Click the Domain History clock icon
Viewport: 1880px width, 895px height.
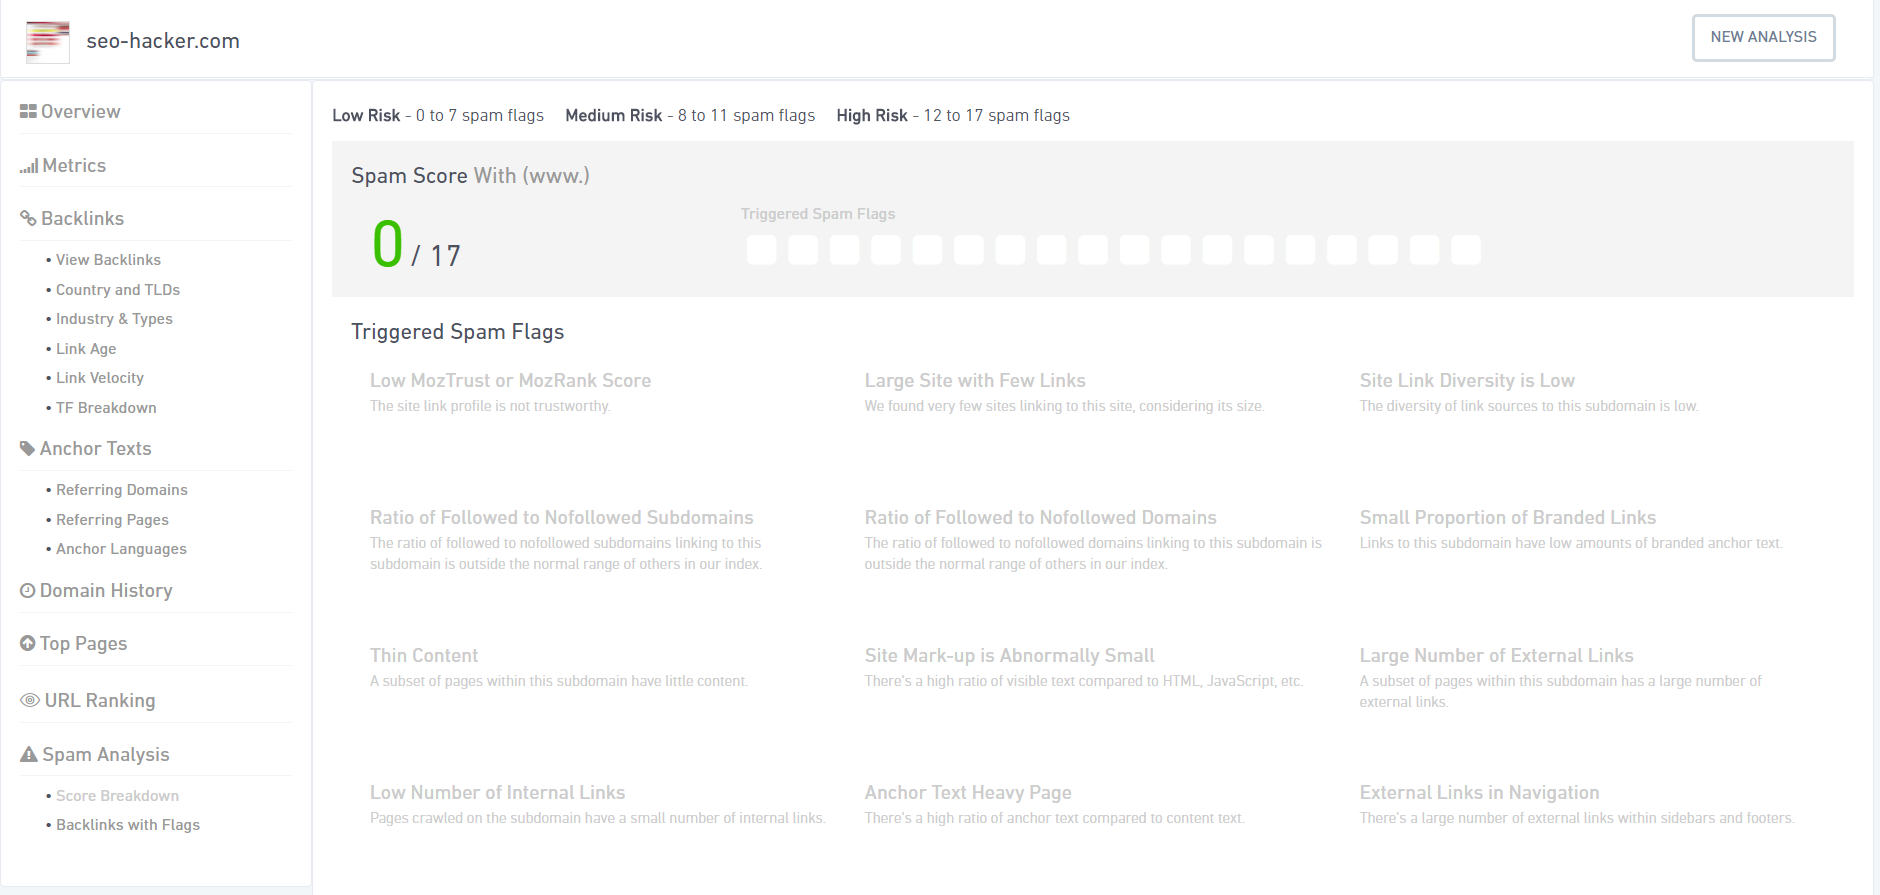[28, 591]
